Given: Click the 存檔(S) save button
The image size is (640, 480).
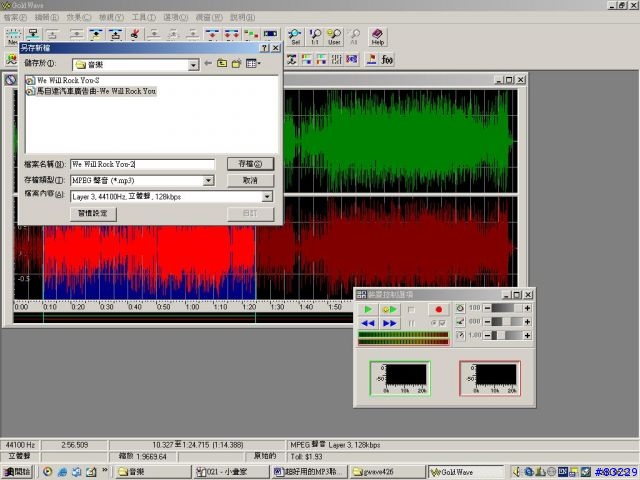Looking at the screenshot, I should pos(250,164).
